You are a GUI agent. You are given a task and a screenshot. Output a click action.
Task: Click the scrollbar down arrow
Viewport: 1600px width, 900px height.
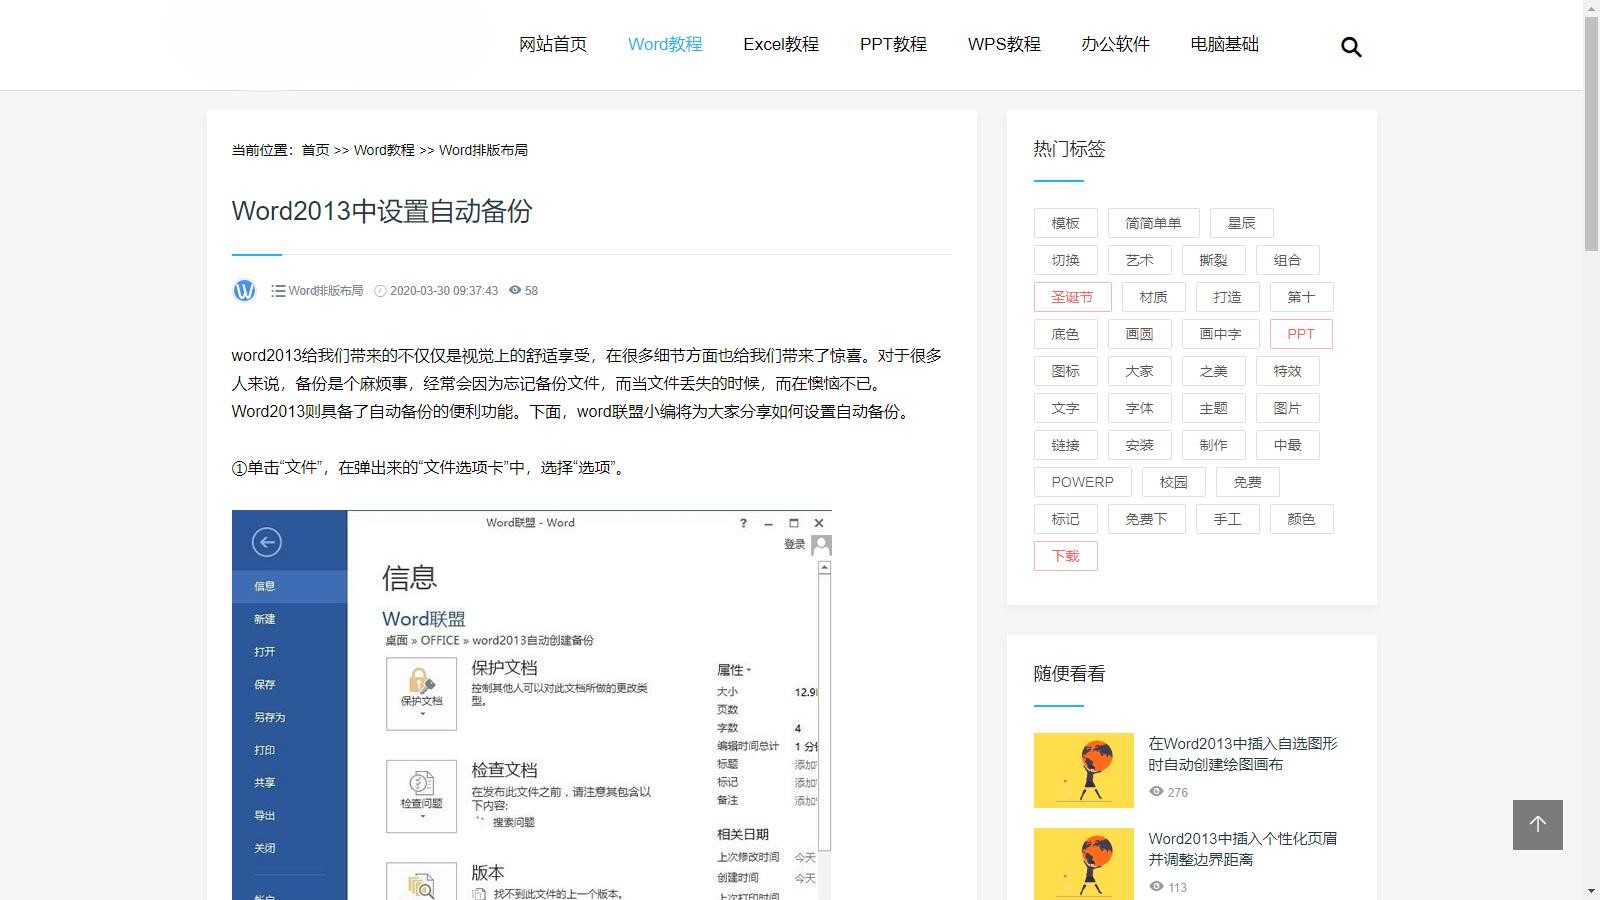coord(1591,891)
